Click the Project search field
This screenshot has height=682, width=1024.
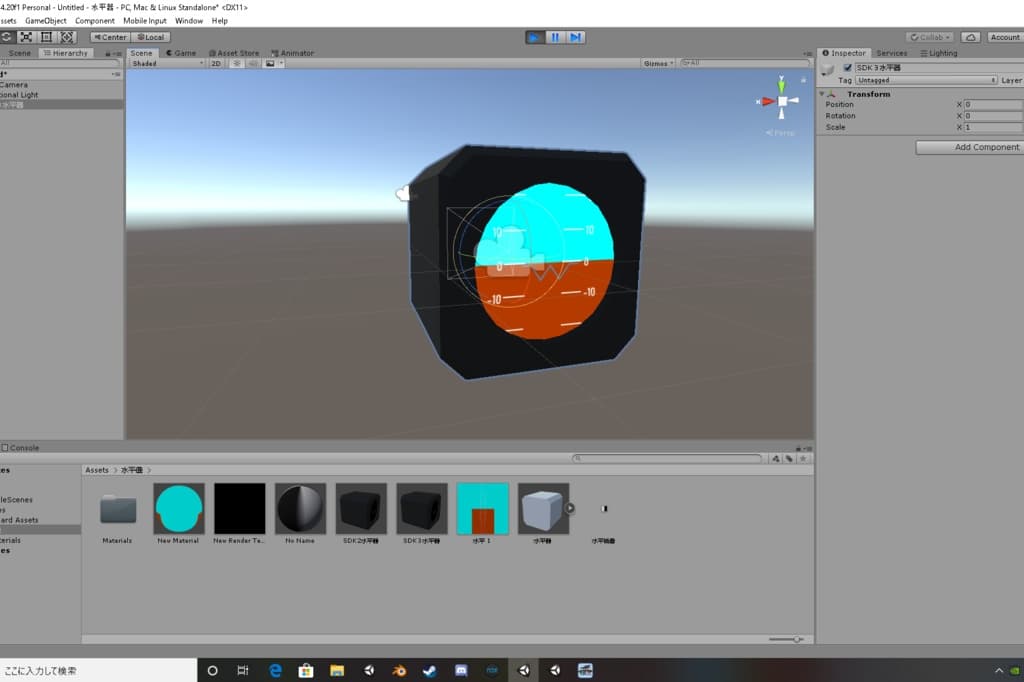pyautogui.click(x=667, y=459)
